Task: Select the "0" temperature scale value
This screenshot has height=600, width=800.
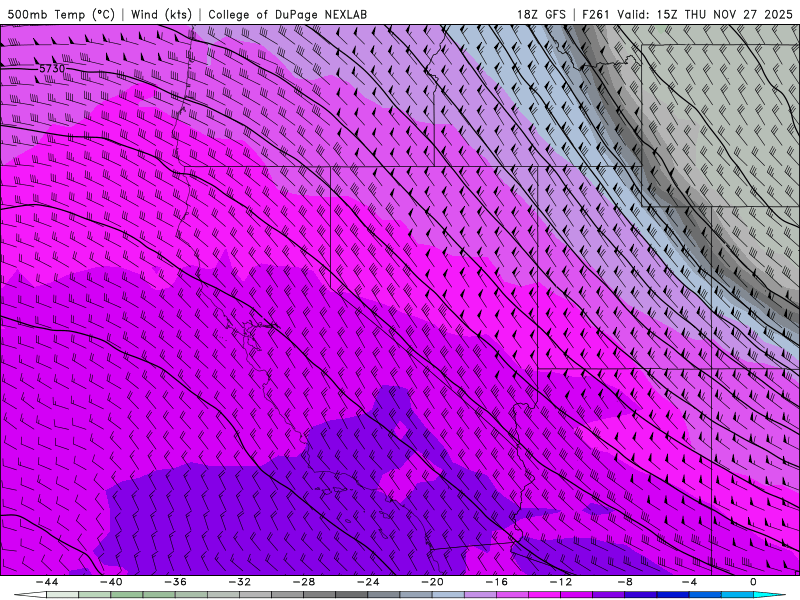Action: 753,582
